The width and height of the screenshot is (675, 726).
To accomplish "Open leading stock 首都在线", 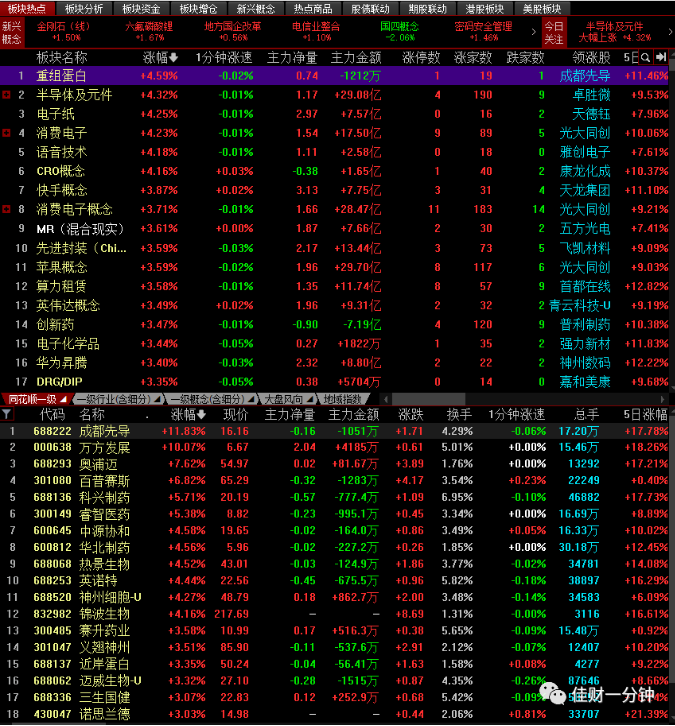I will pos(585,286).
